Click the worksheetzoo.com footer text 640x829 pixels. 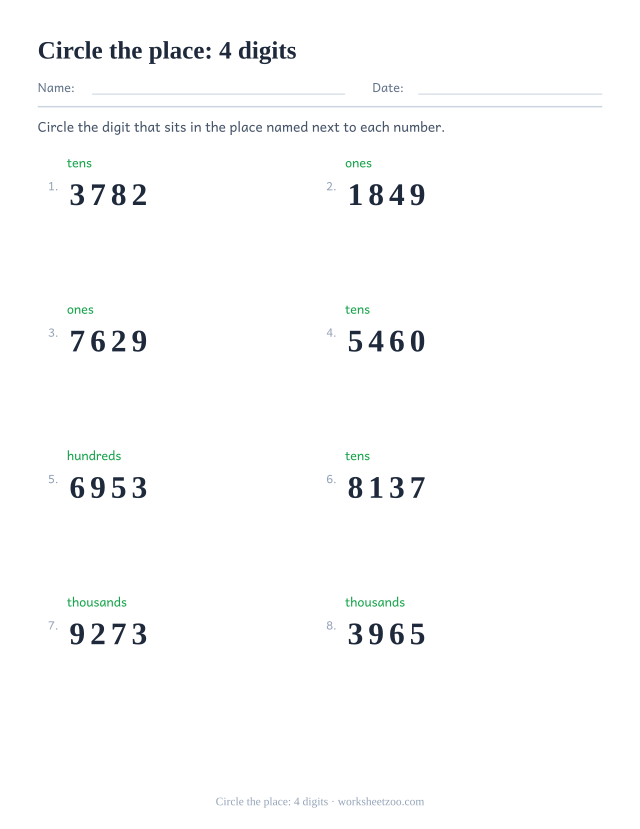[381, 802]
